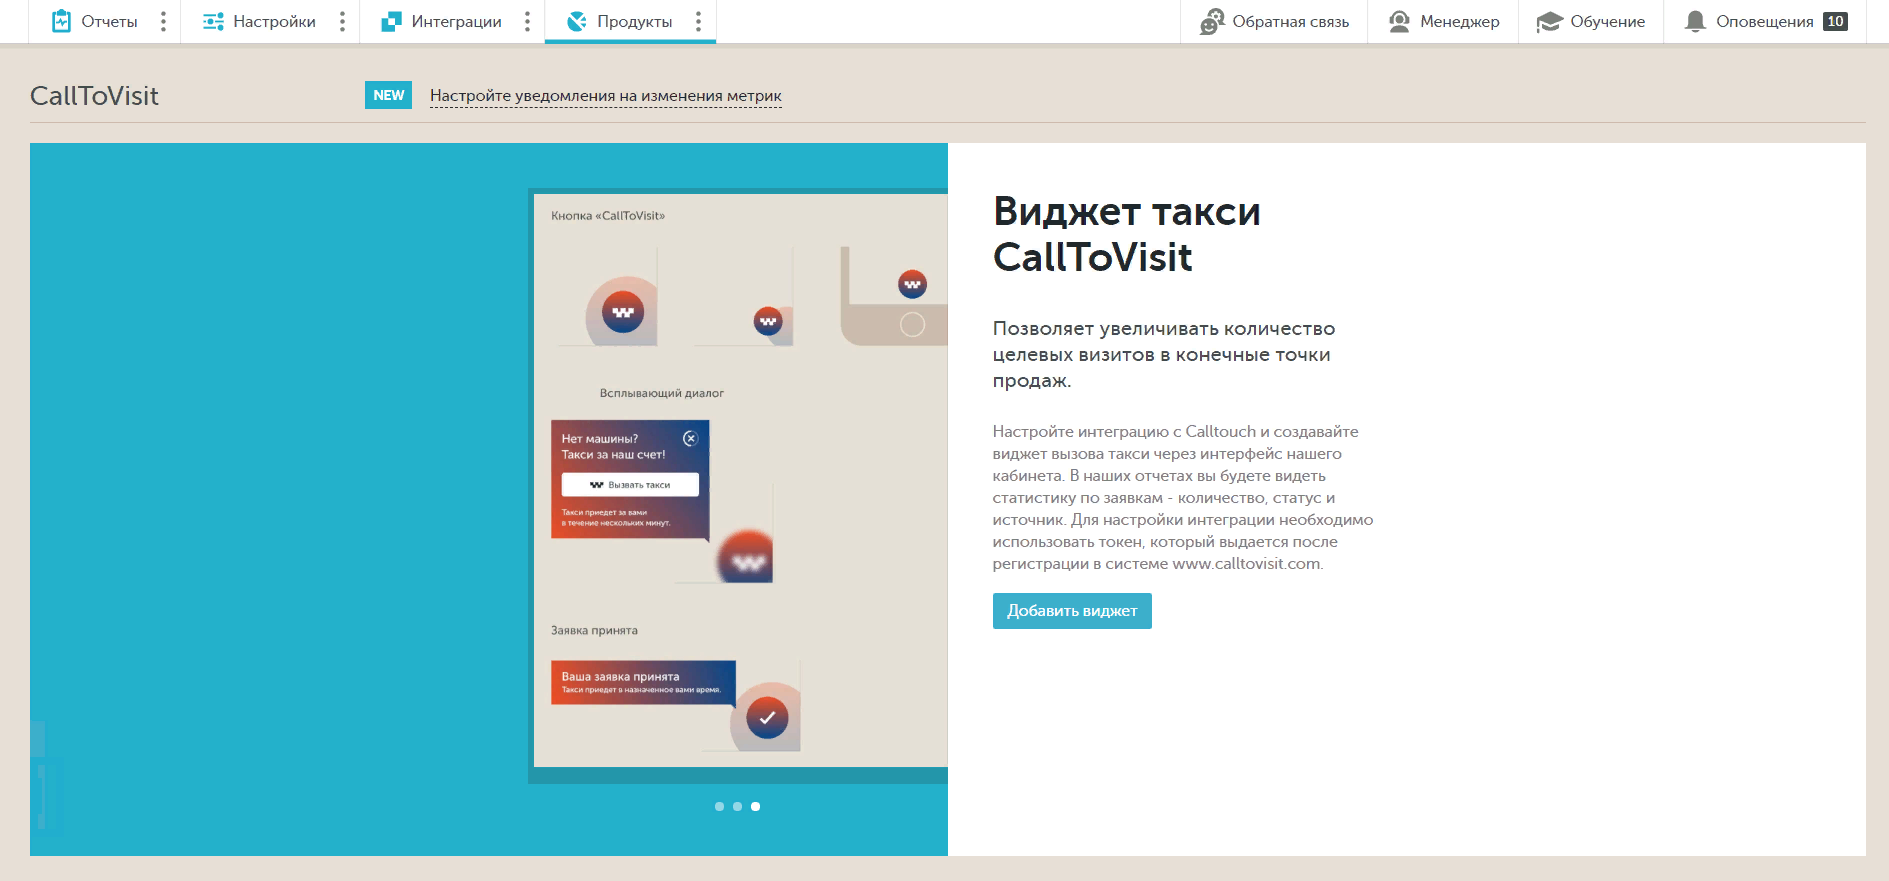The height and width of the screenshot is (881, 1889).
Task: Expand the Продукты three-dot menu
Action: 698,21
